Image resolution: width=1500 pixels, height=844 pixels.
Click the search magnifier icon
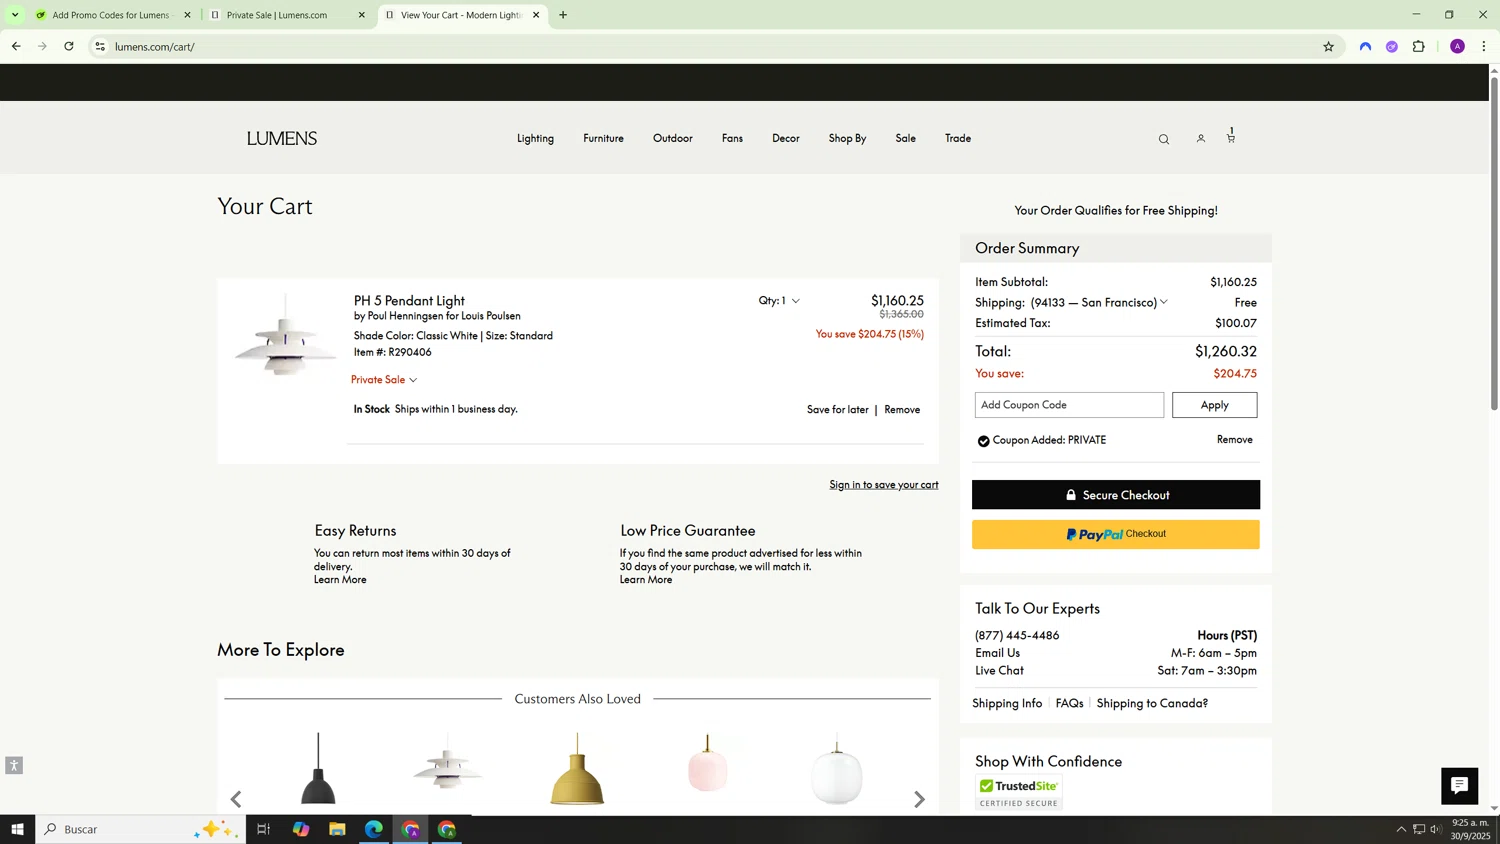click(x=1163, y=140)
